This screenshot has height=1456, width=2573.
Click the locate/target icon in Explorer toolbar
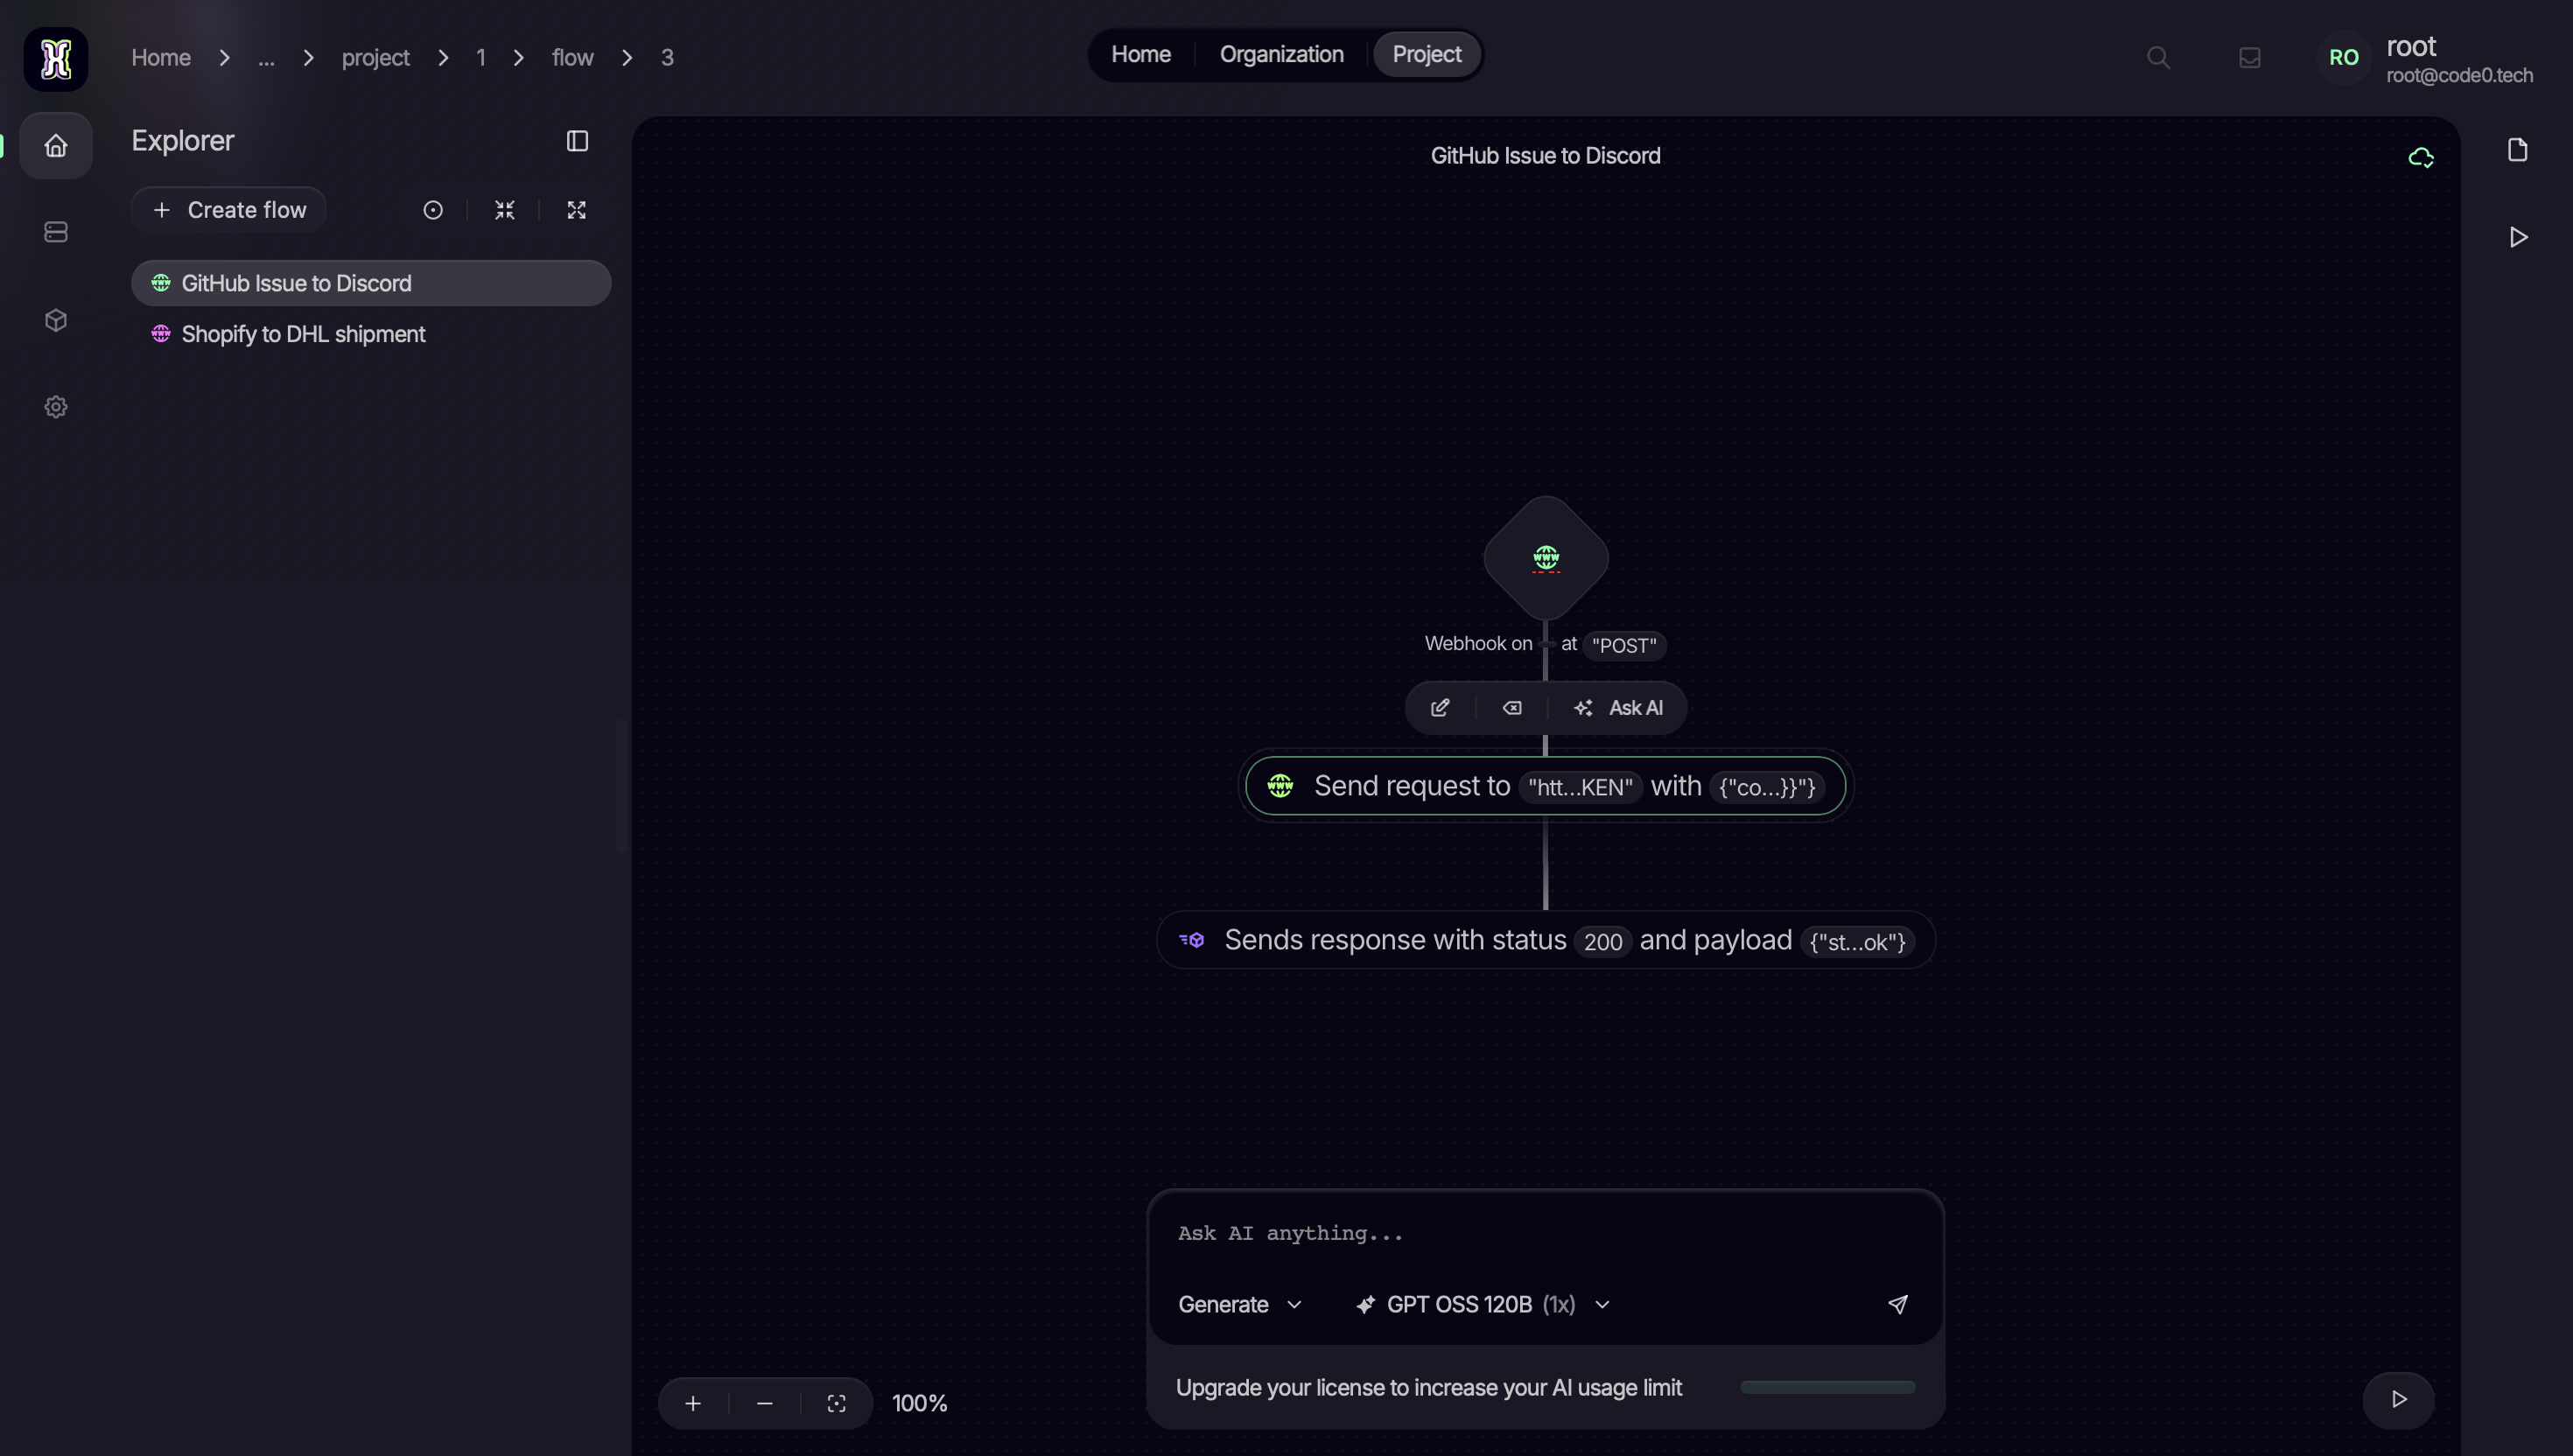[x=433, y=210]
